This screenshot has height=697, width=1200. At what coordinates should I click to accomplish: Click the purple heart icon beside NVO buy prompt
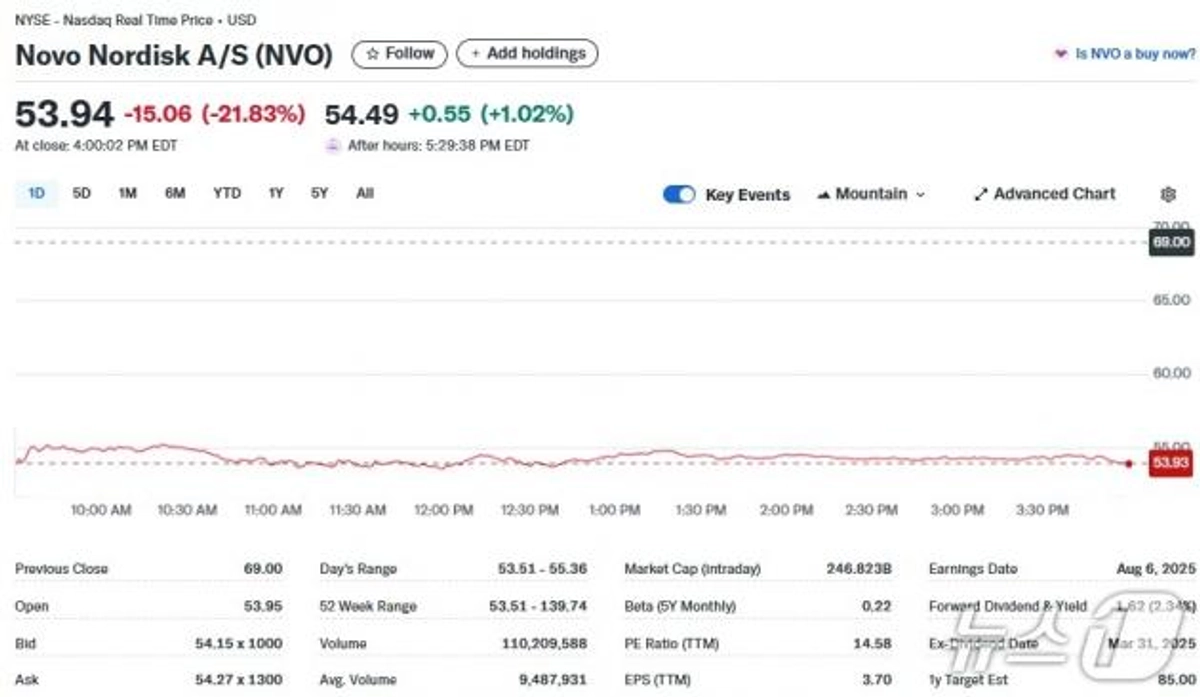pyautogui.click(x=1060, y=54)
